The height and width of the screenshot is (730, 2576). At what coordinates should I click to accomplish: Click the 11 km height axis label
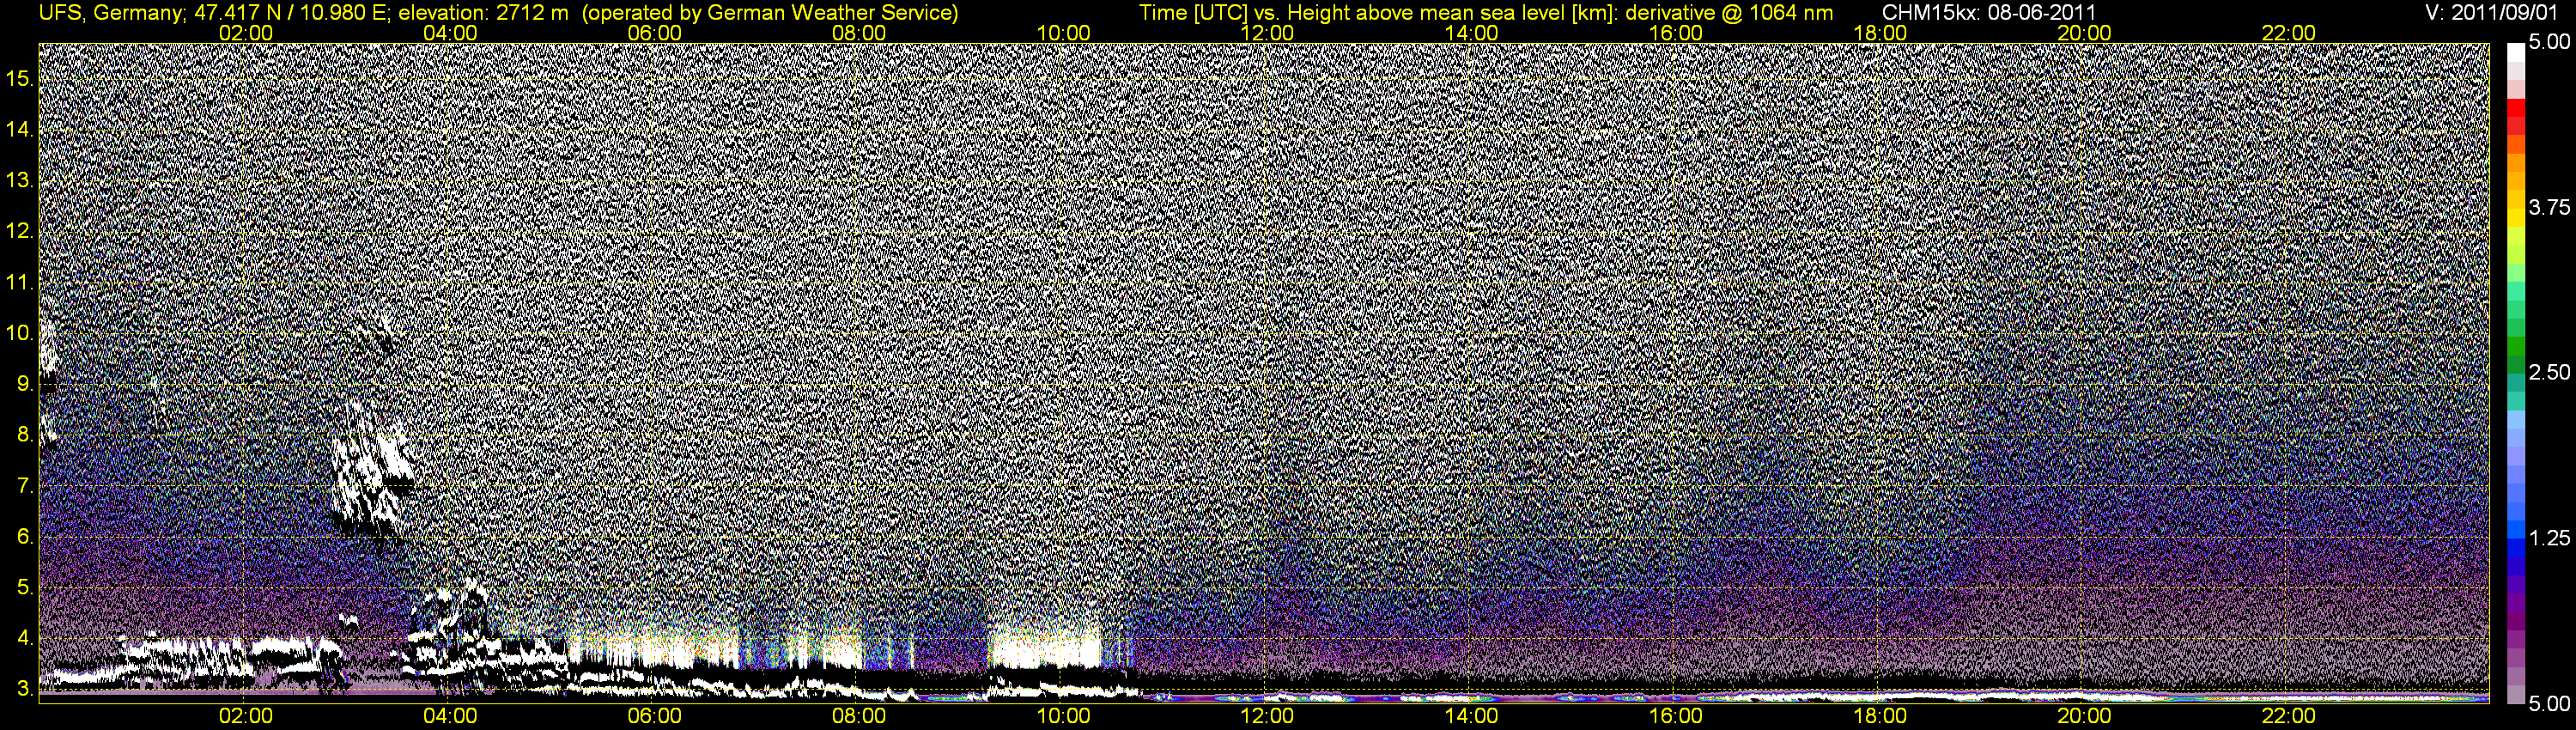click(x=20, y=283)
